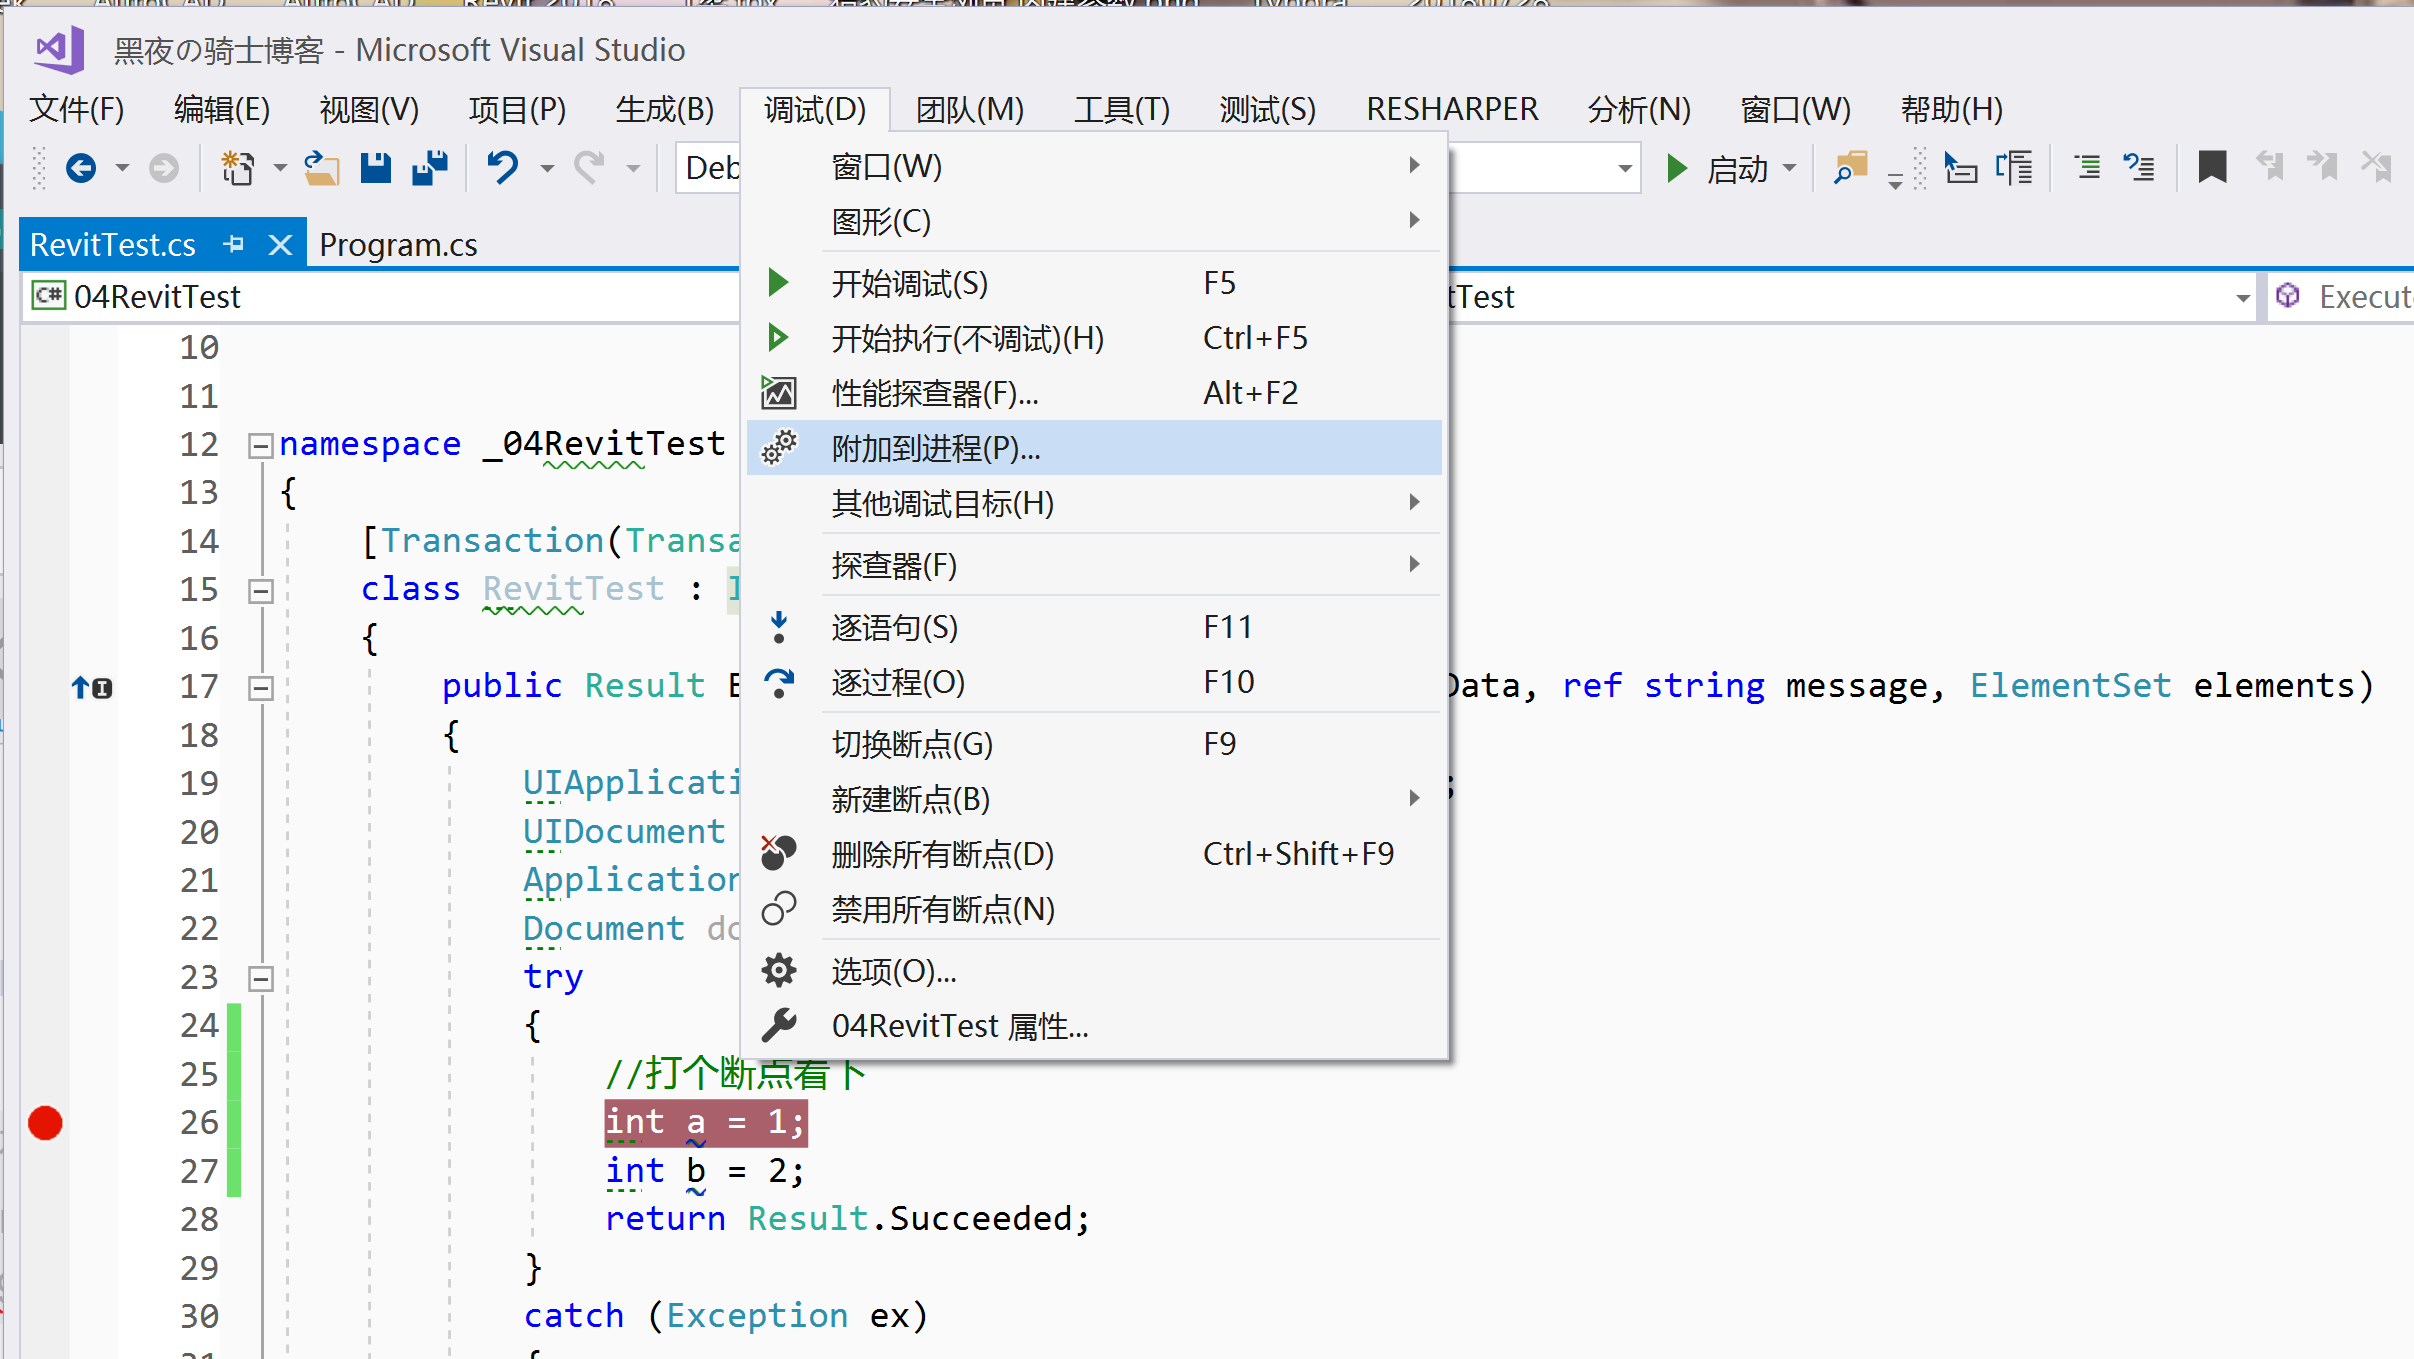The width and height of the screenshot is (2414, 1359).
Task: Click the Comment out lines icon
Action: (x=2087, y=168)
